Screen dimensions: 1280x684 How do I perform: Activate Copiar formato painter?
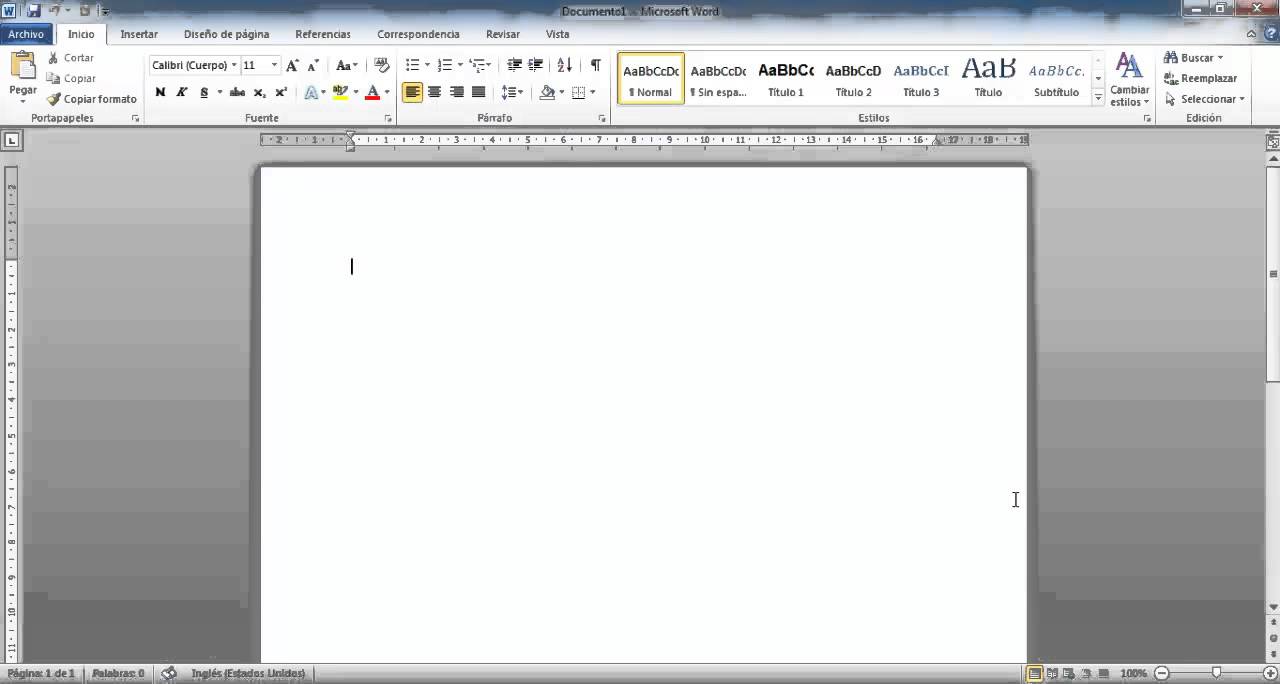tap(91, 99)
